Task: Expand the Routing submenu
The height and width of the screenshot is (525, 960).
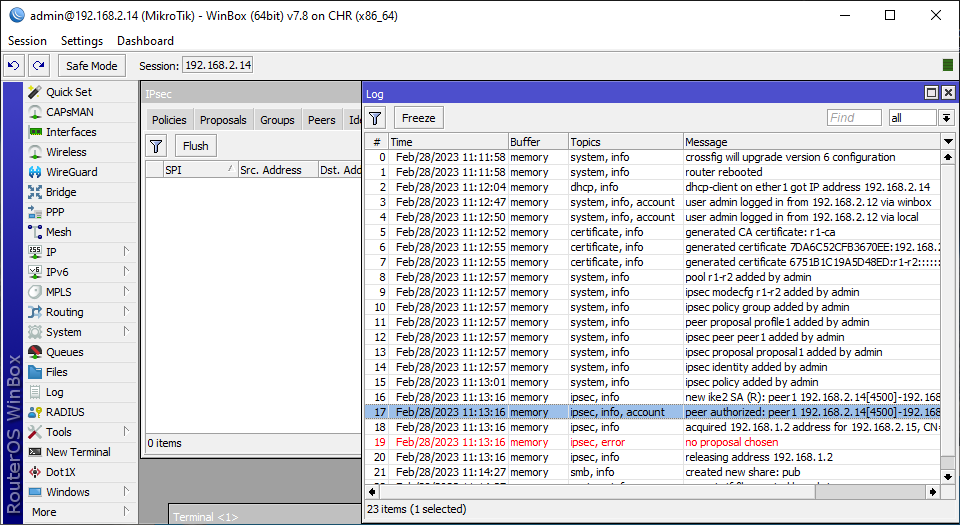Action: point(126,311)
